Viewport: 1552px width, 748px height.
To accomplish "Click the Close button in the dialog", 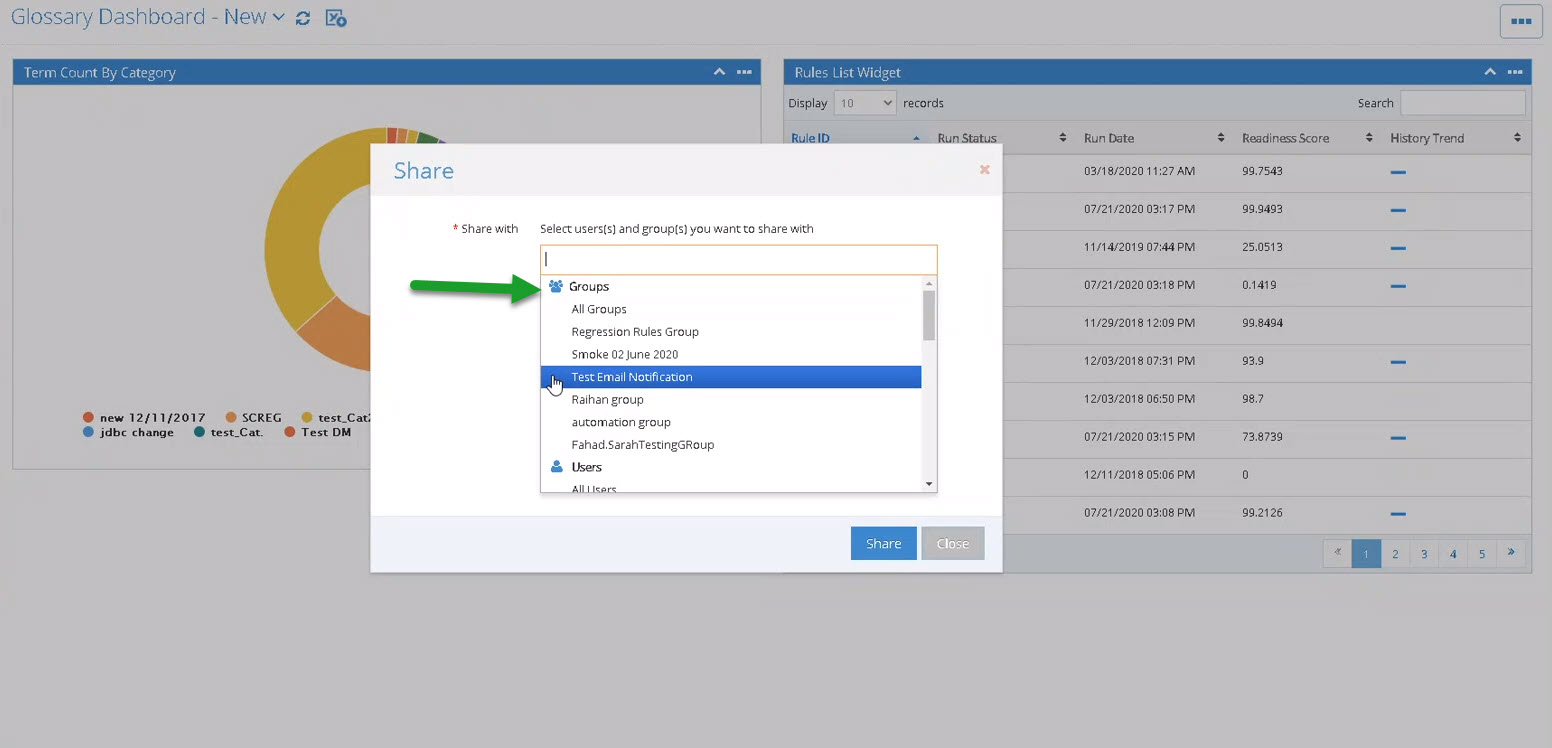I will point(952,543).
